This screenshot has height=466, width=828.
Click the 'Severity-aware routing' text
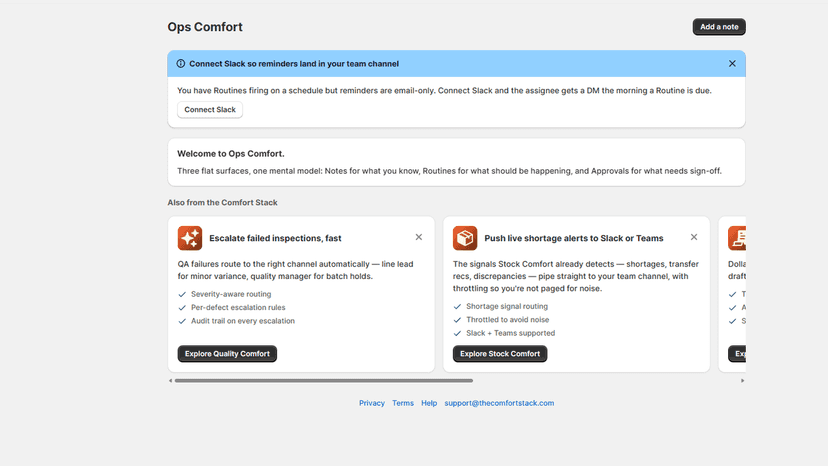231,294
